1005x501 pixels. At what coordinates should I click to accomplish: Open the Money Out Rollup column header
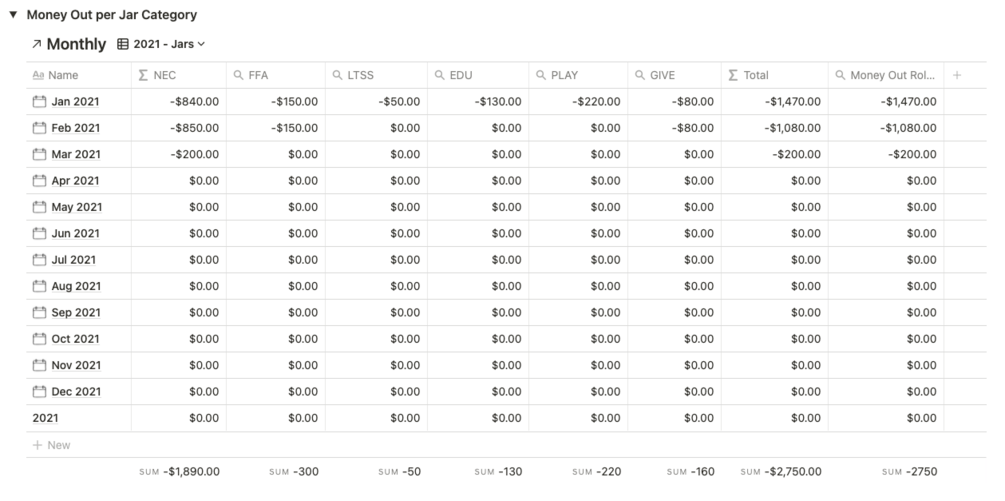[x=886, y=75]
